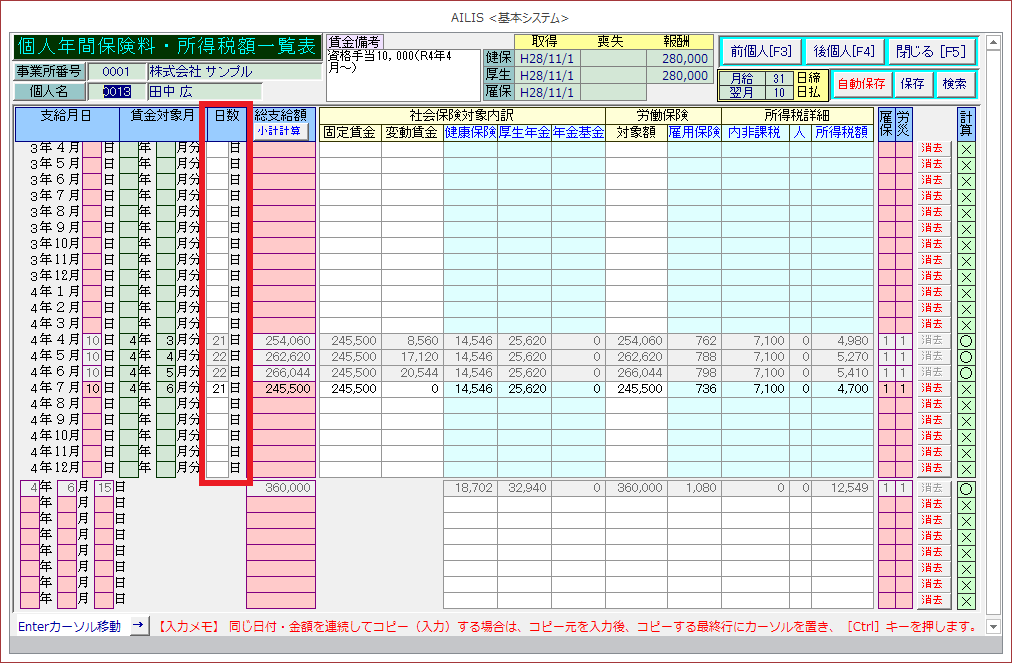1012x663 pixels.
Task: Click the Enter cursor movement arrow icon
Action: [x=139, y=625]
